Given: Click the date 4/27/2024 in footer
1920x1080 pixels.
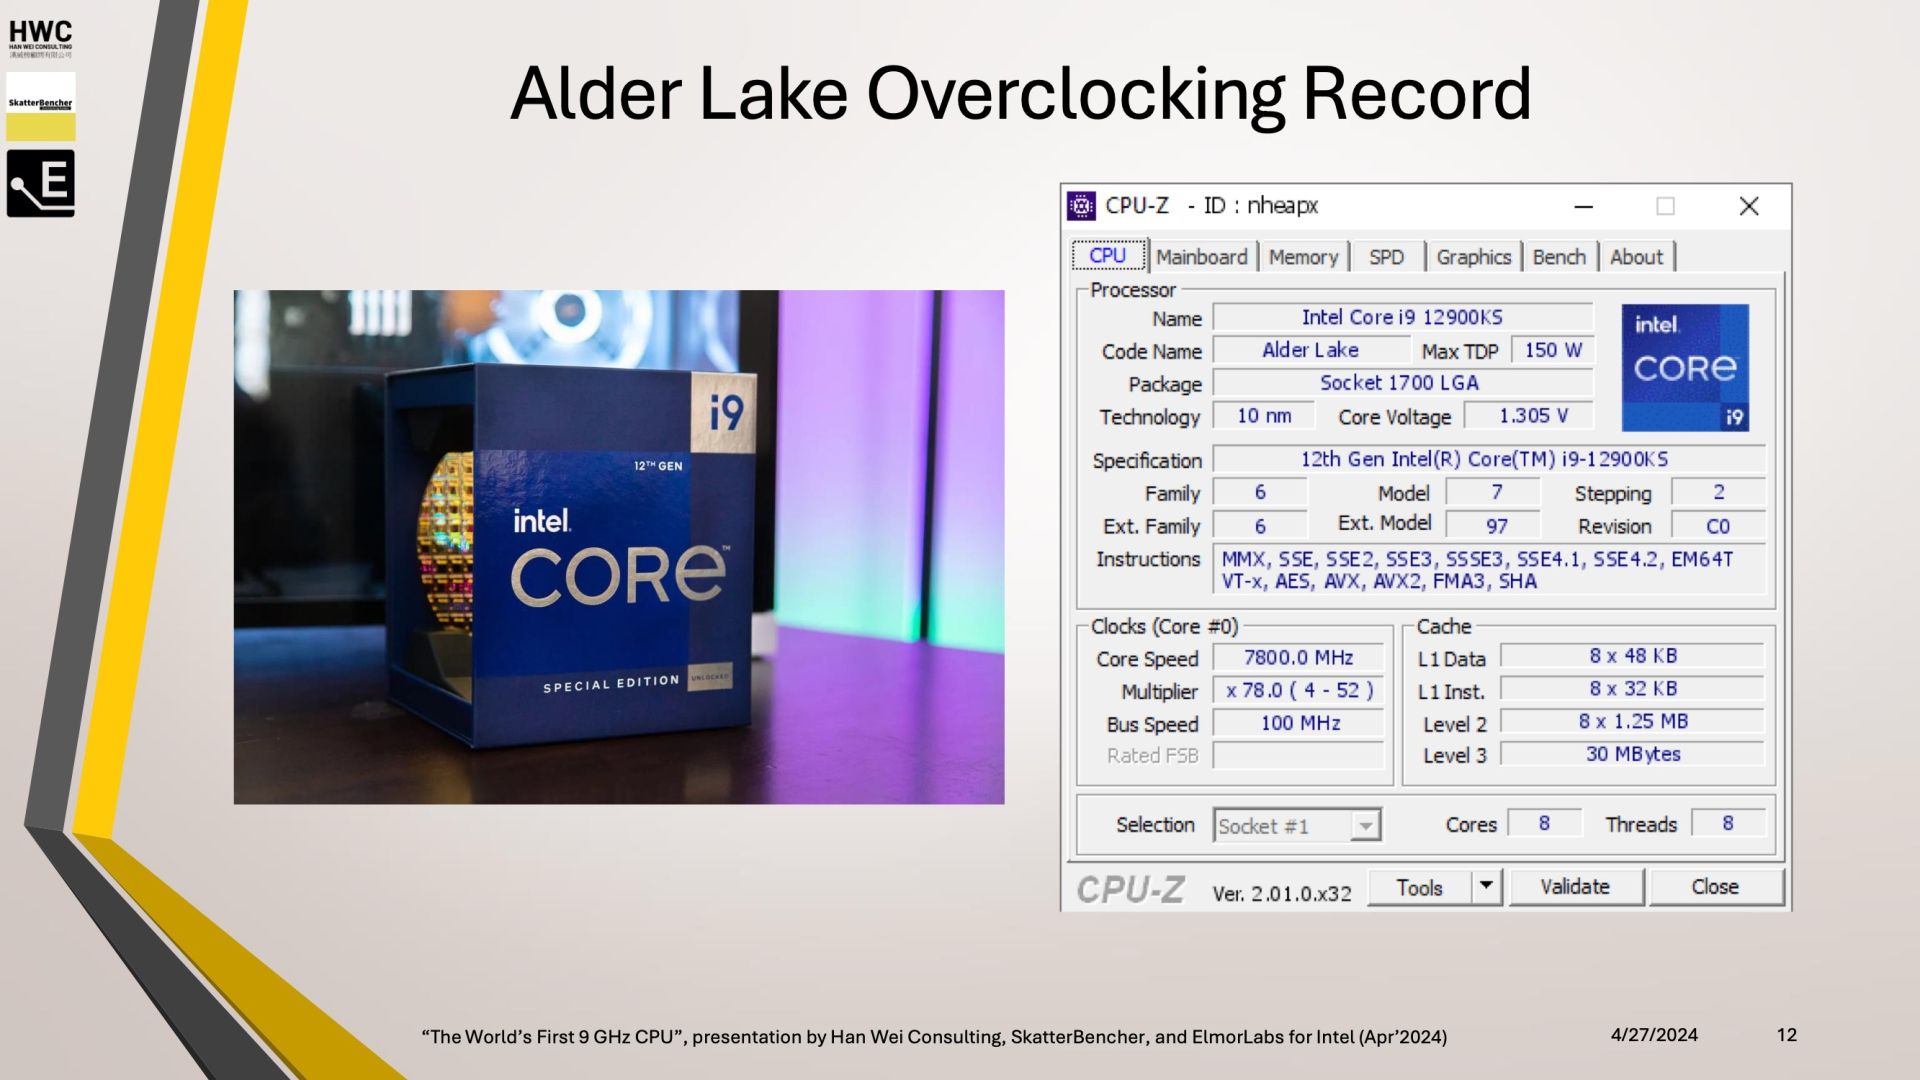Looking at the screenshot, I should coord(1654,1035).
